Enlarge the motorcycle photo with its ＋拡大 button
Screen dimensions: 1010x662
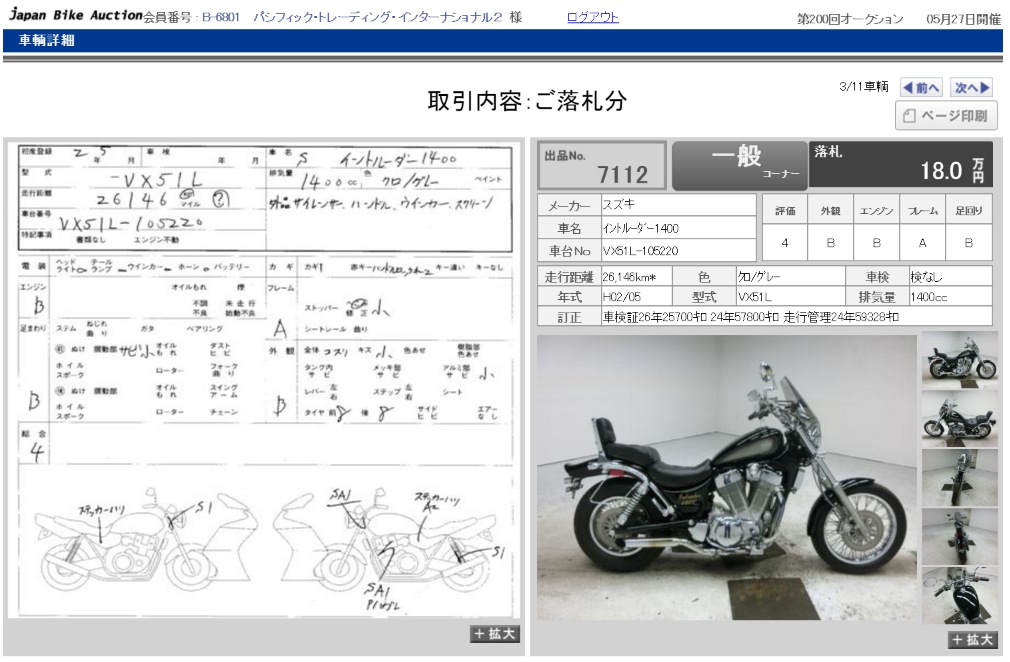tap(972, 640)
